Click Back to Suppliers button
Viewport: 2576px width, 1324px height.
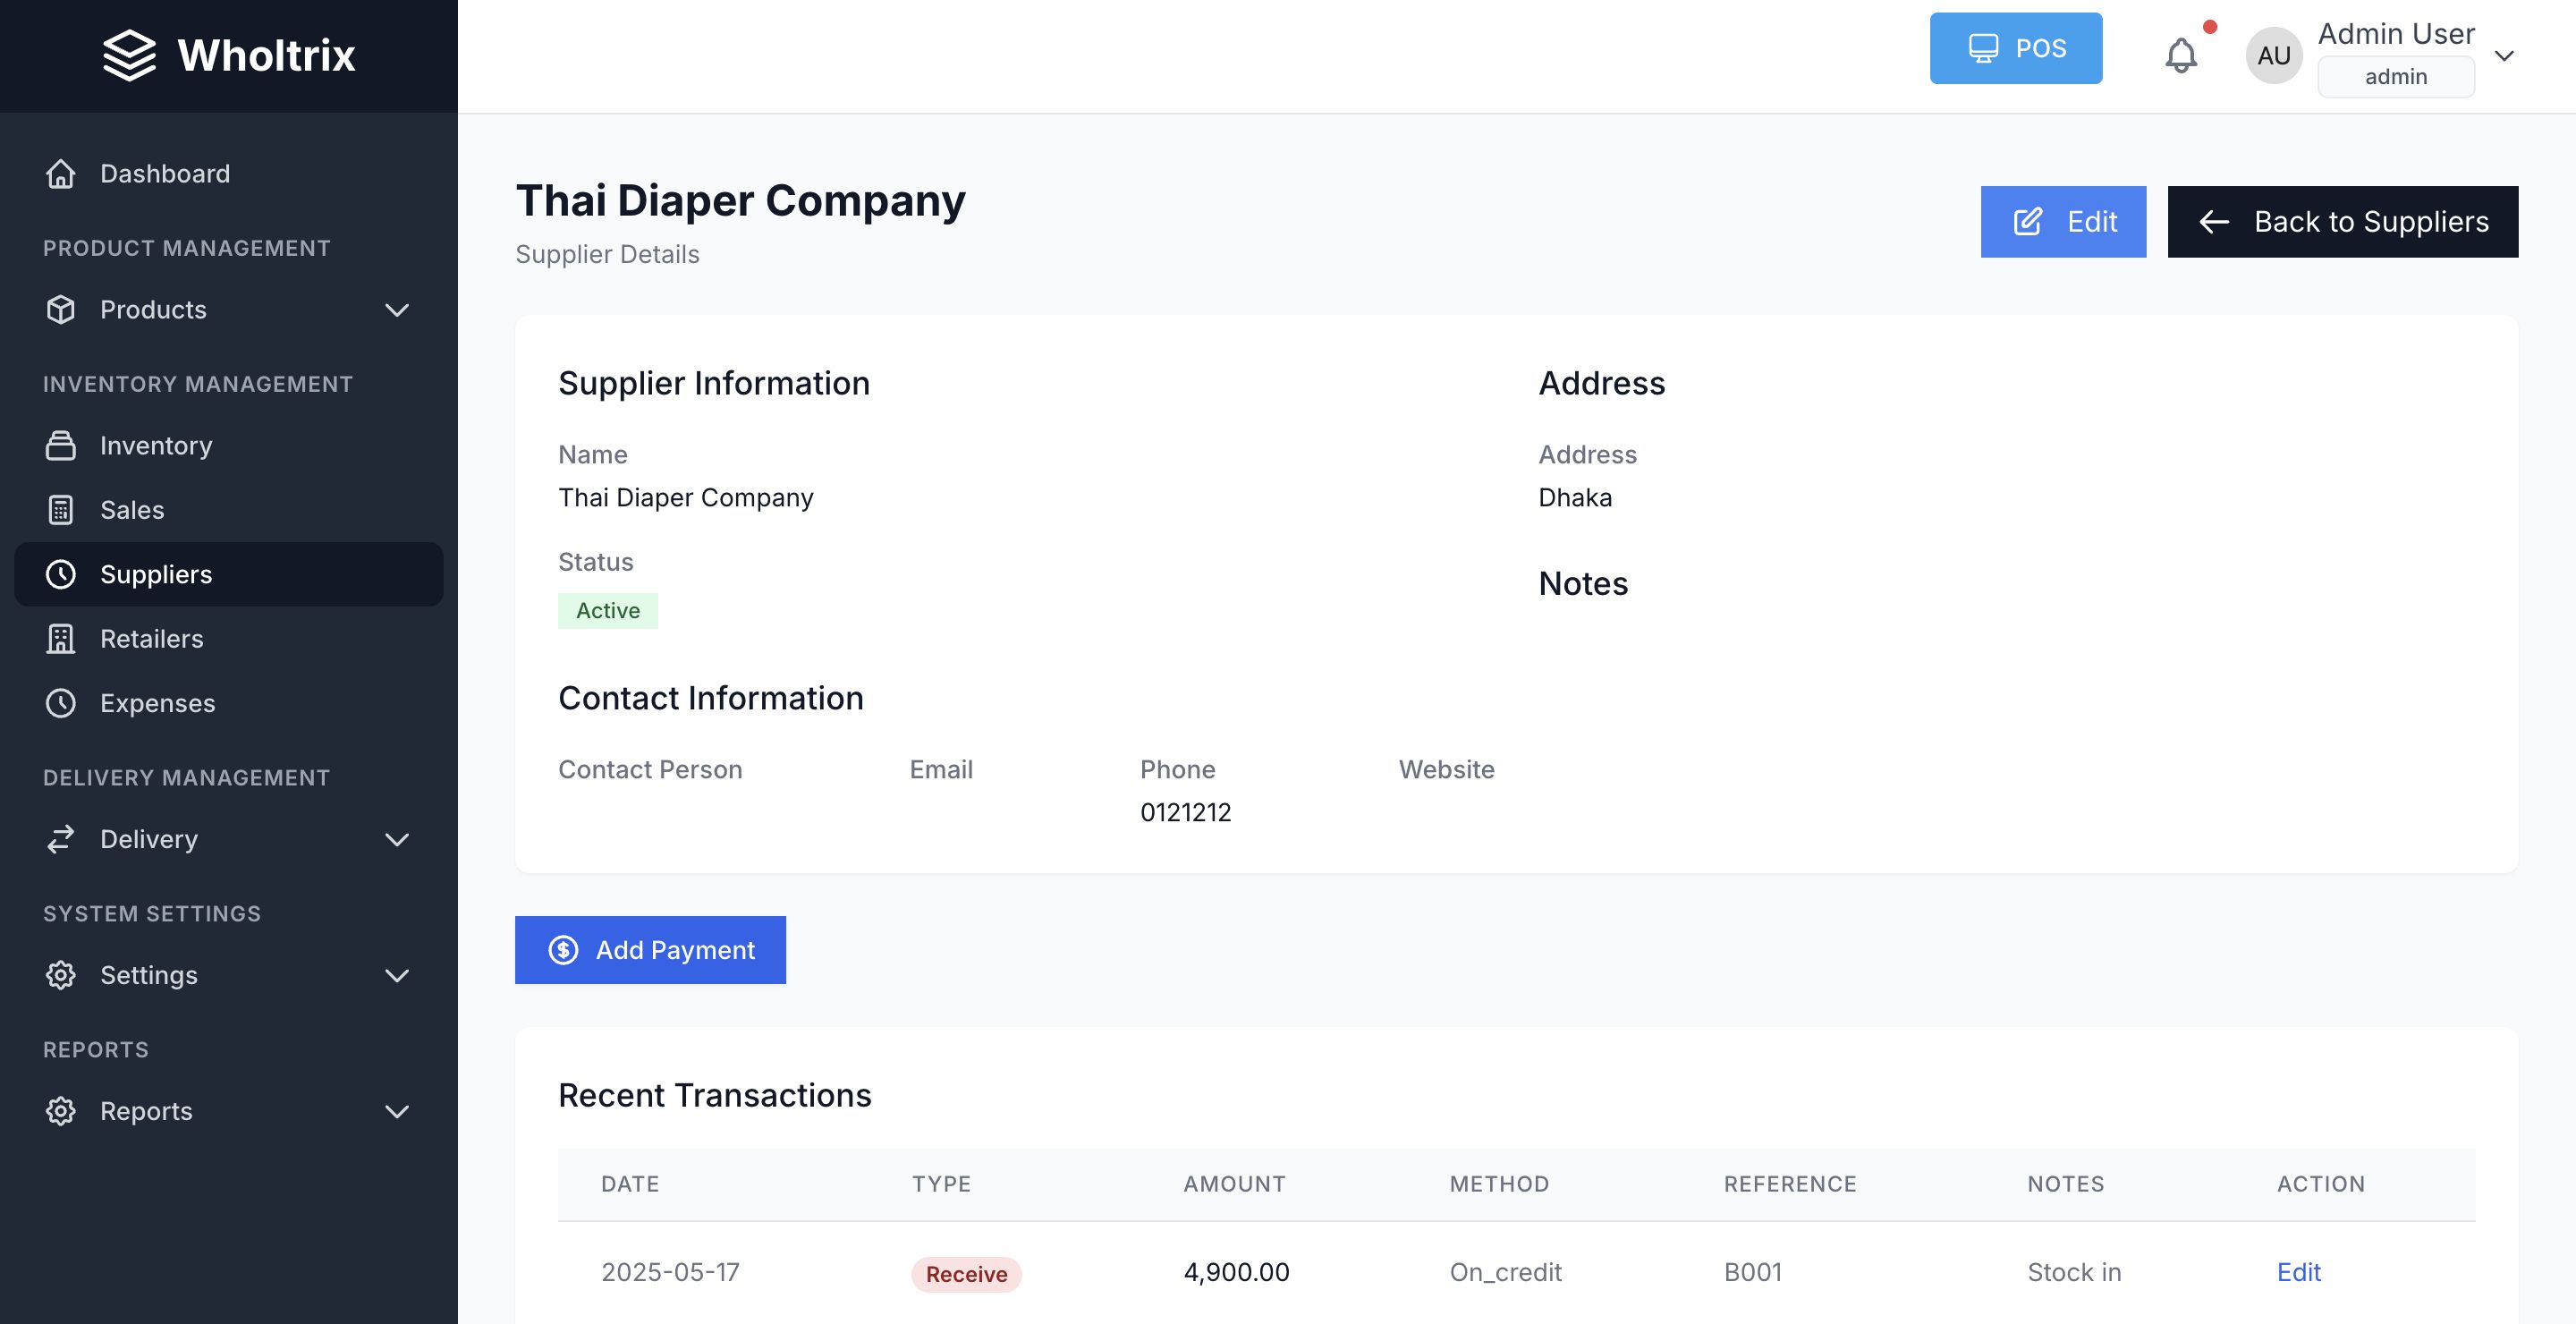(2342, 222)
